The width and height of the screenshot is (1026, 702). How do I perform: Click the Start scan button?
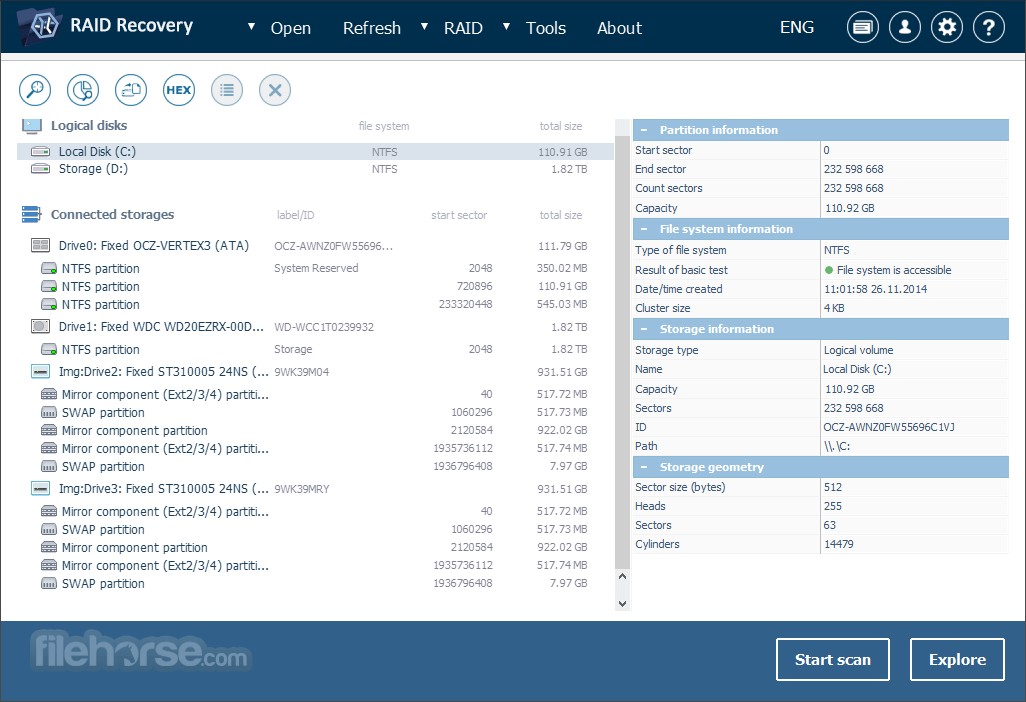[x=832, y=659]
